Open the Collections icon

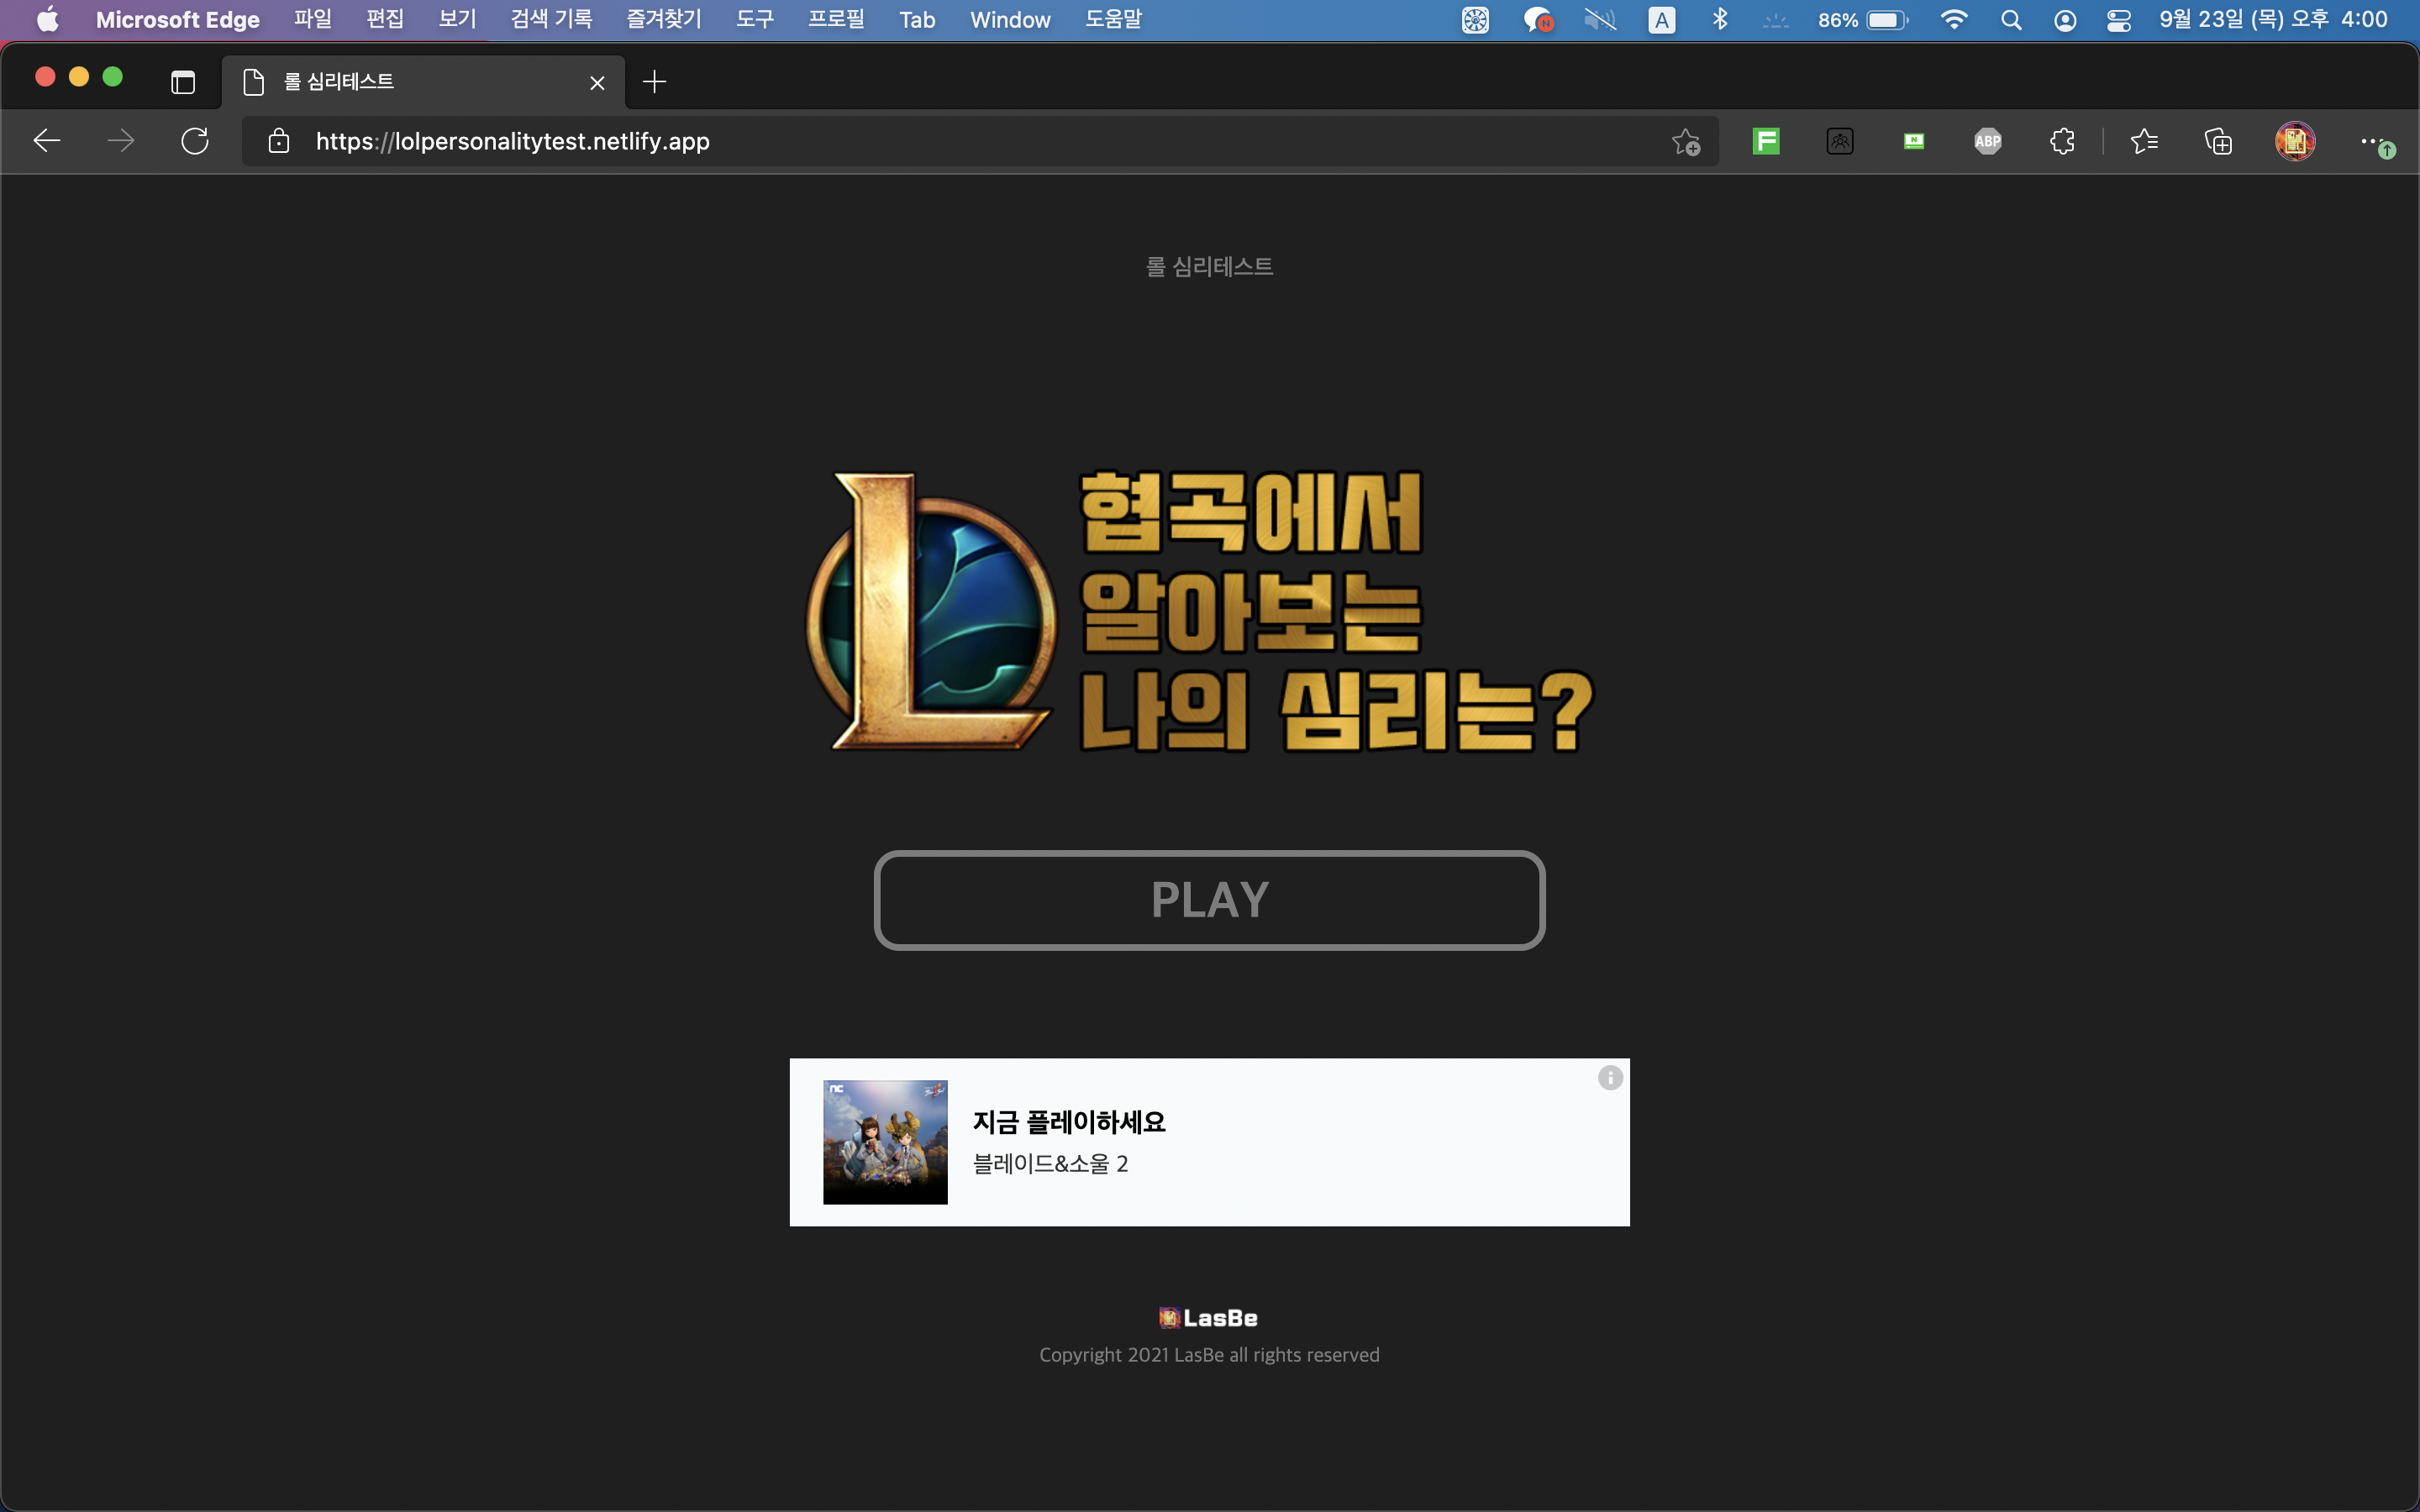tap(2218, 141)
